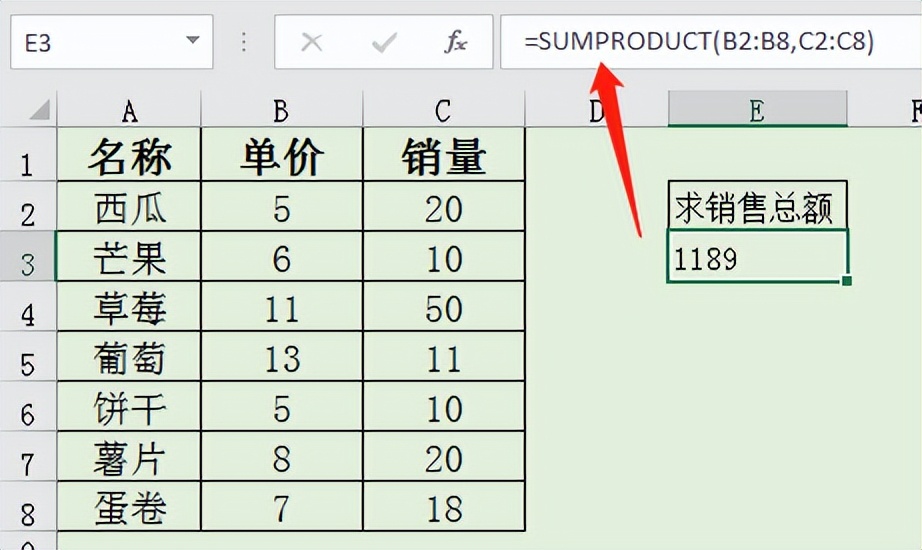Select column E header
The image size is (922, 550).
757,110
